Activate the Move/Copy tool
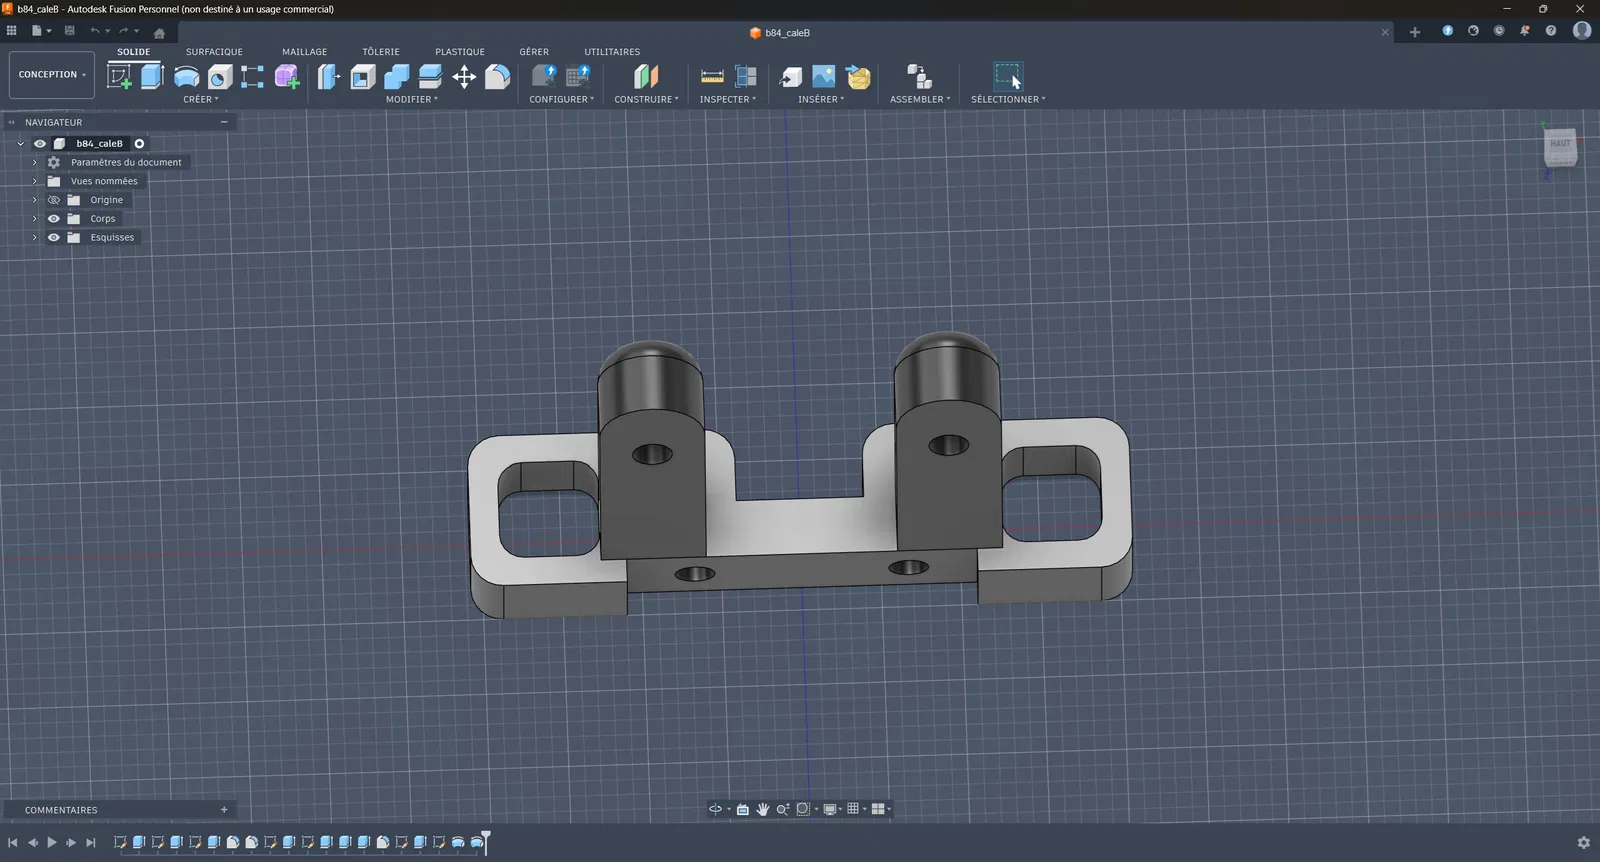1600x862 pixels. click(x=464, y=77)
